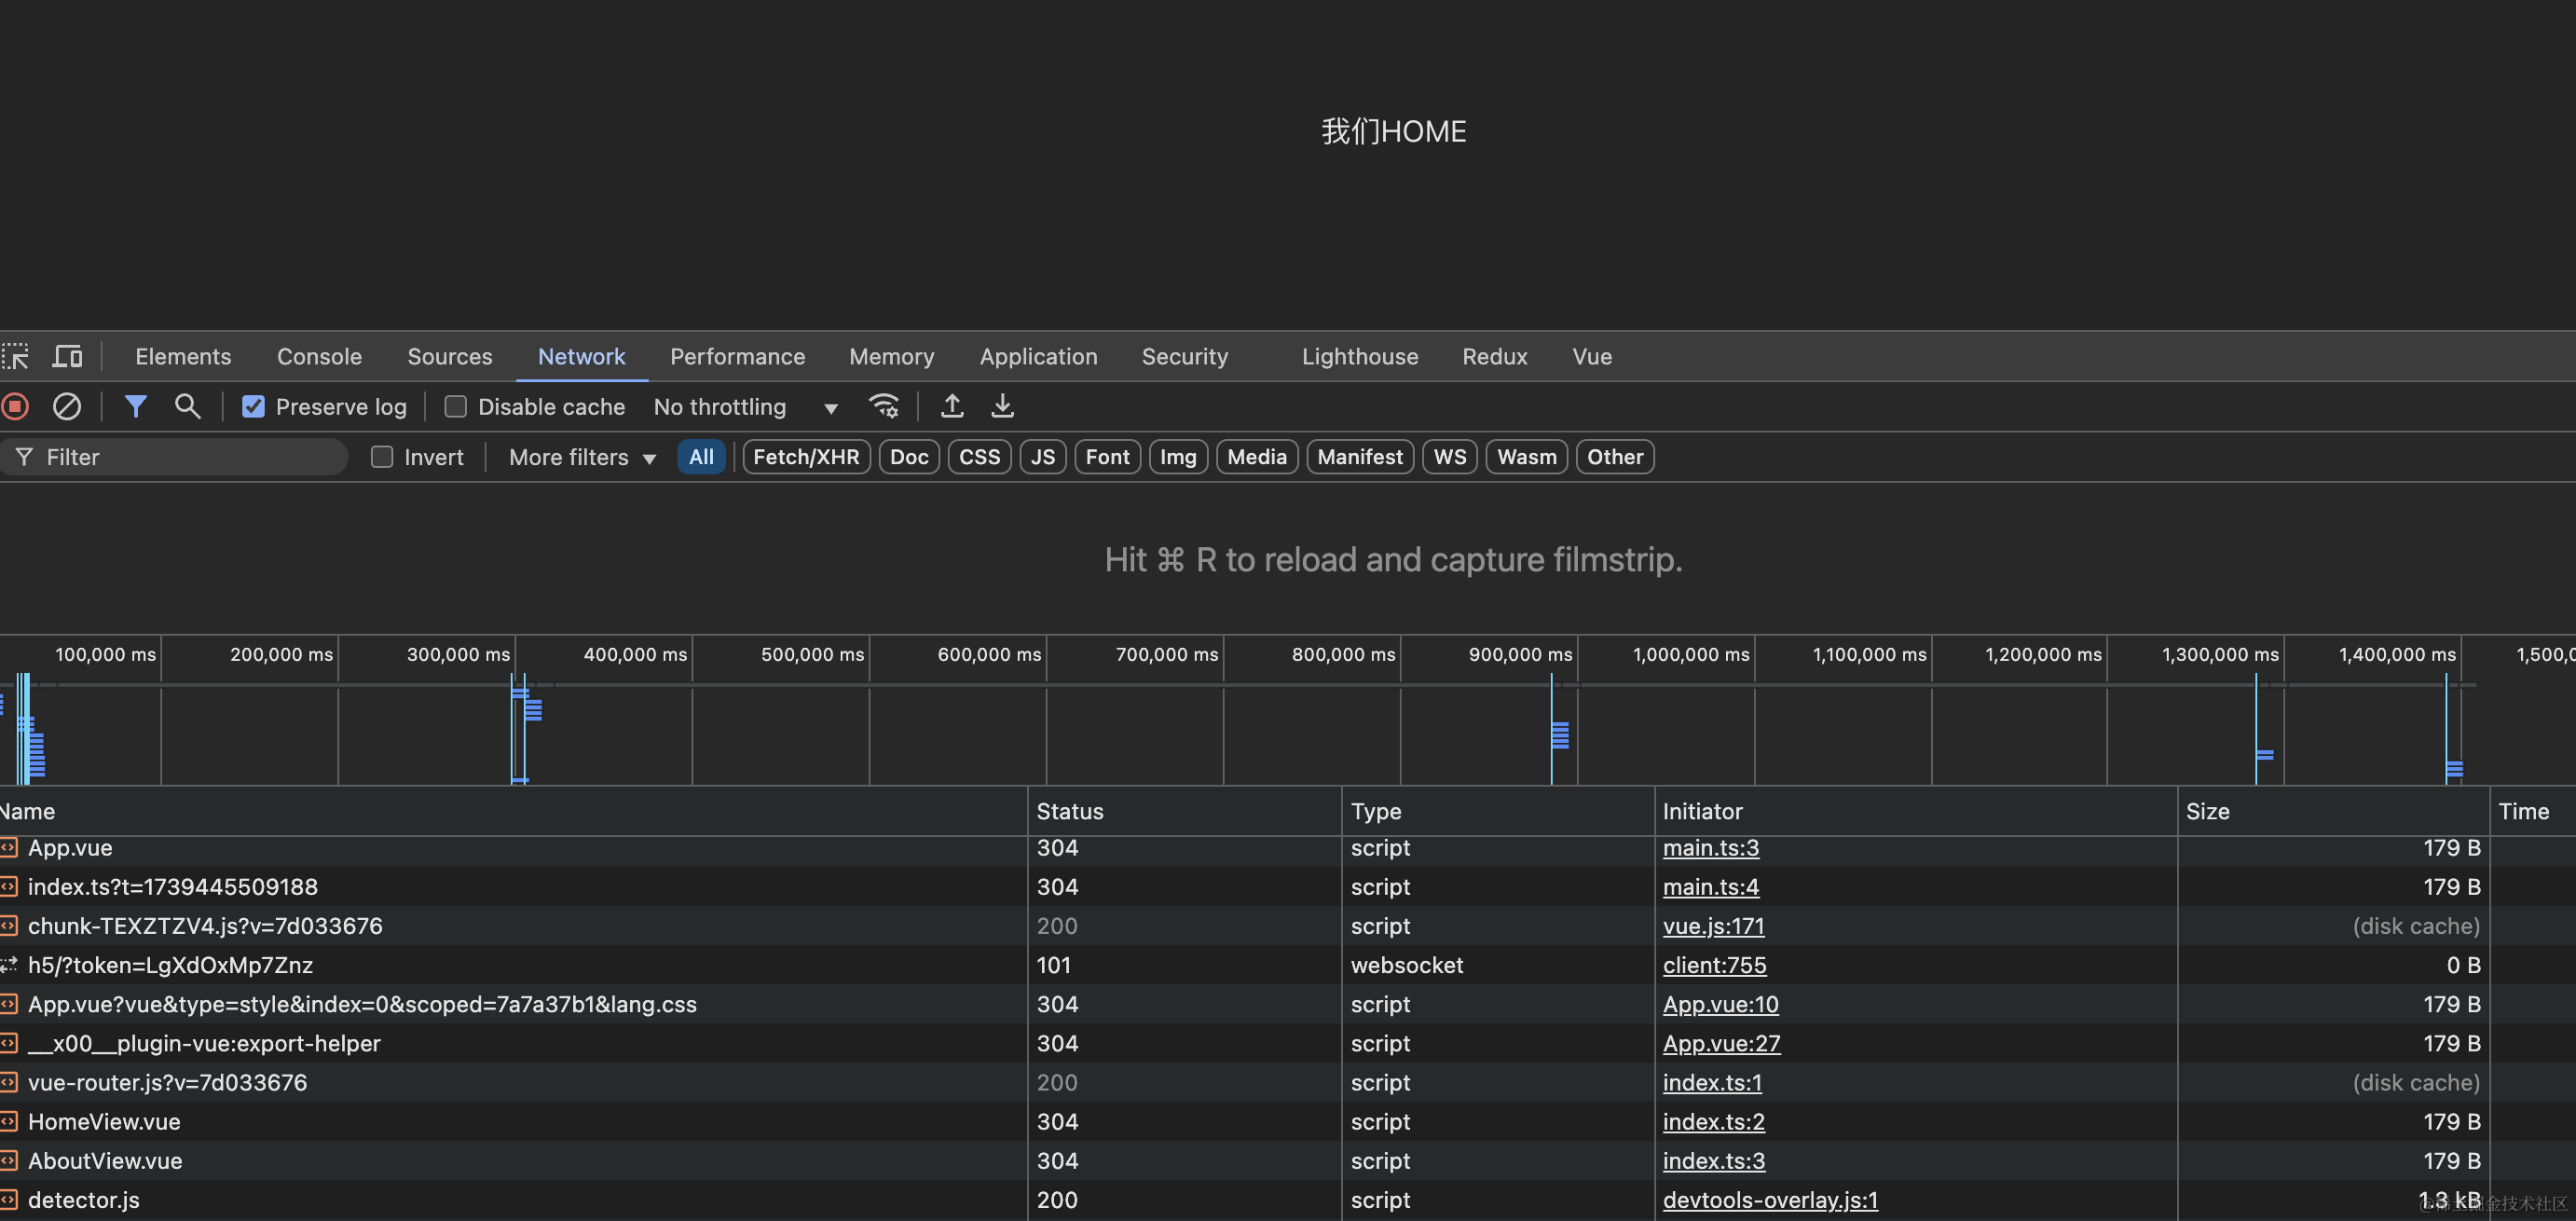The image size is (2576, 1221).
Task: Open the Lighthouse tab
Action: tap(1359, 356)
